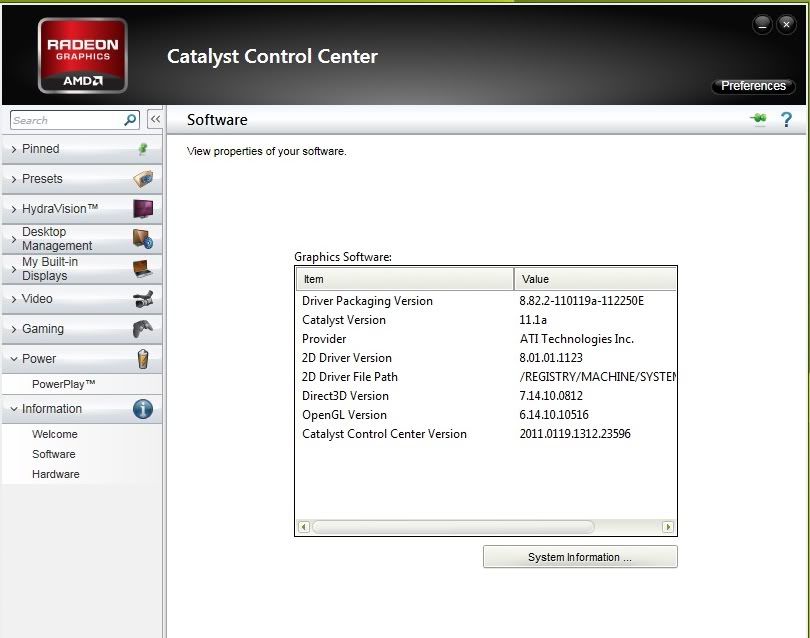Click the value 8.82.2-110119a-112250E
Viewport: 810px width, 638px height.
tap(582, 301)
